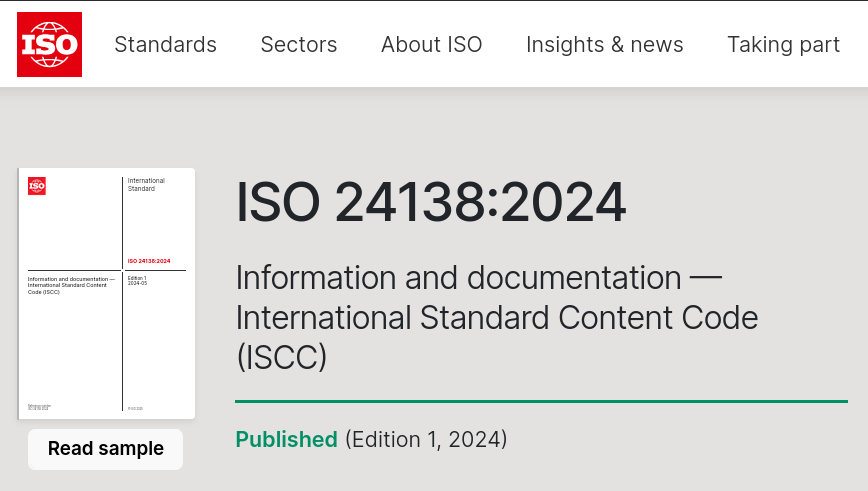Click the small ISO logo on the cover
Screen dimensions: 868x491
pos(37,185)
